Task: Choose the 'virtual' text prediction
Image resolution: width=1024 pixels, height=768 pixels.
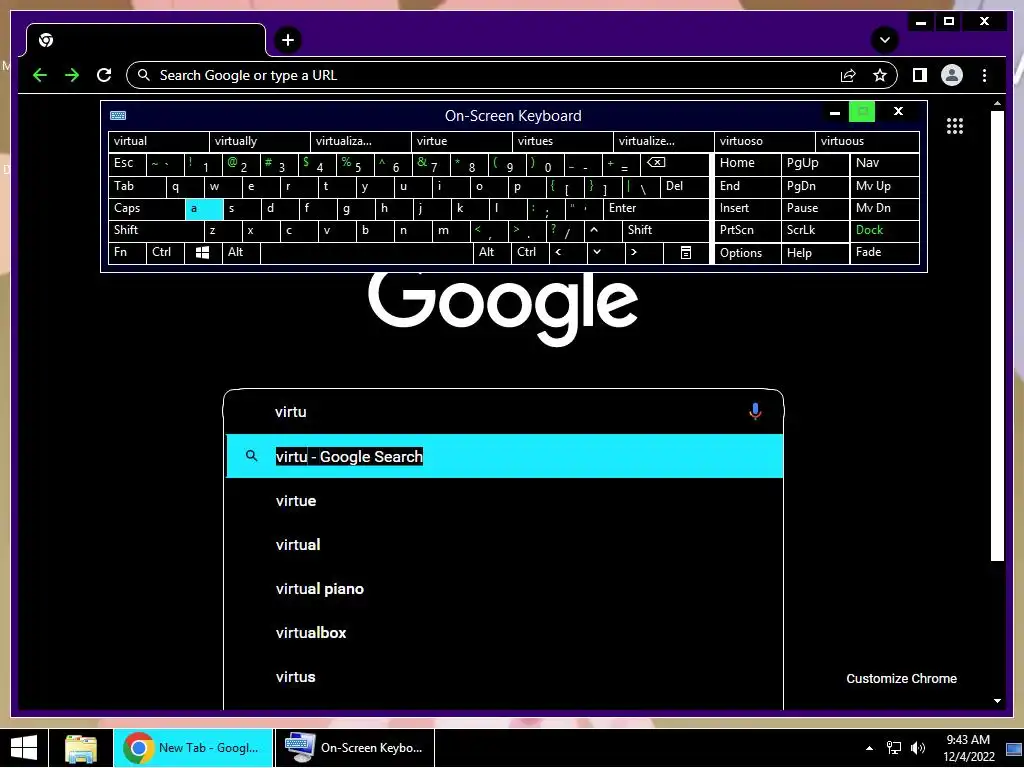Action: 158,142
